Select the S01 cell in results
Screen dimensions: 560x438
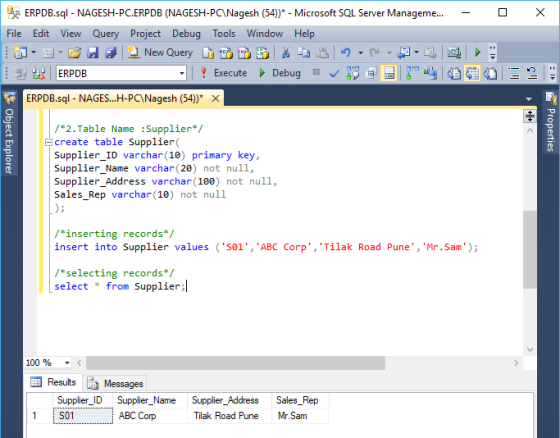[x=83, y=416]
